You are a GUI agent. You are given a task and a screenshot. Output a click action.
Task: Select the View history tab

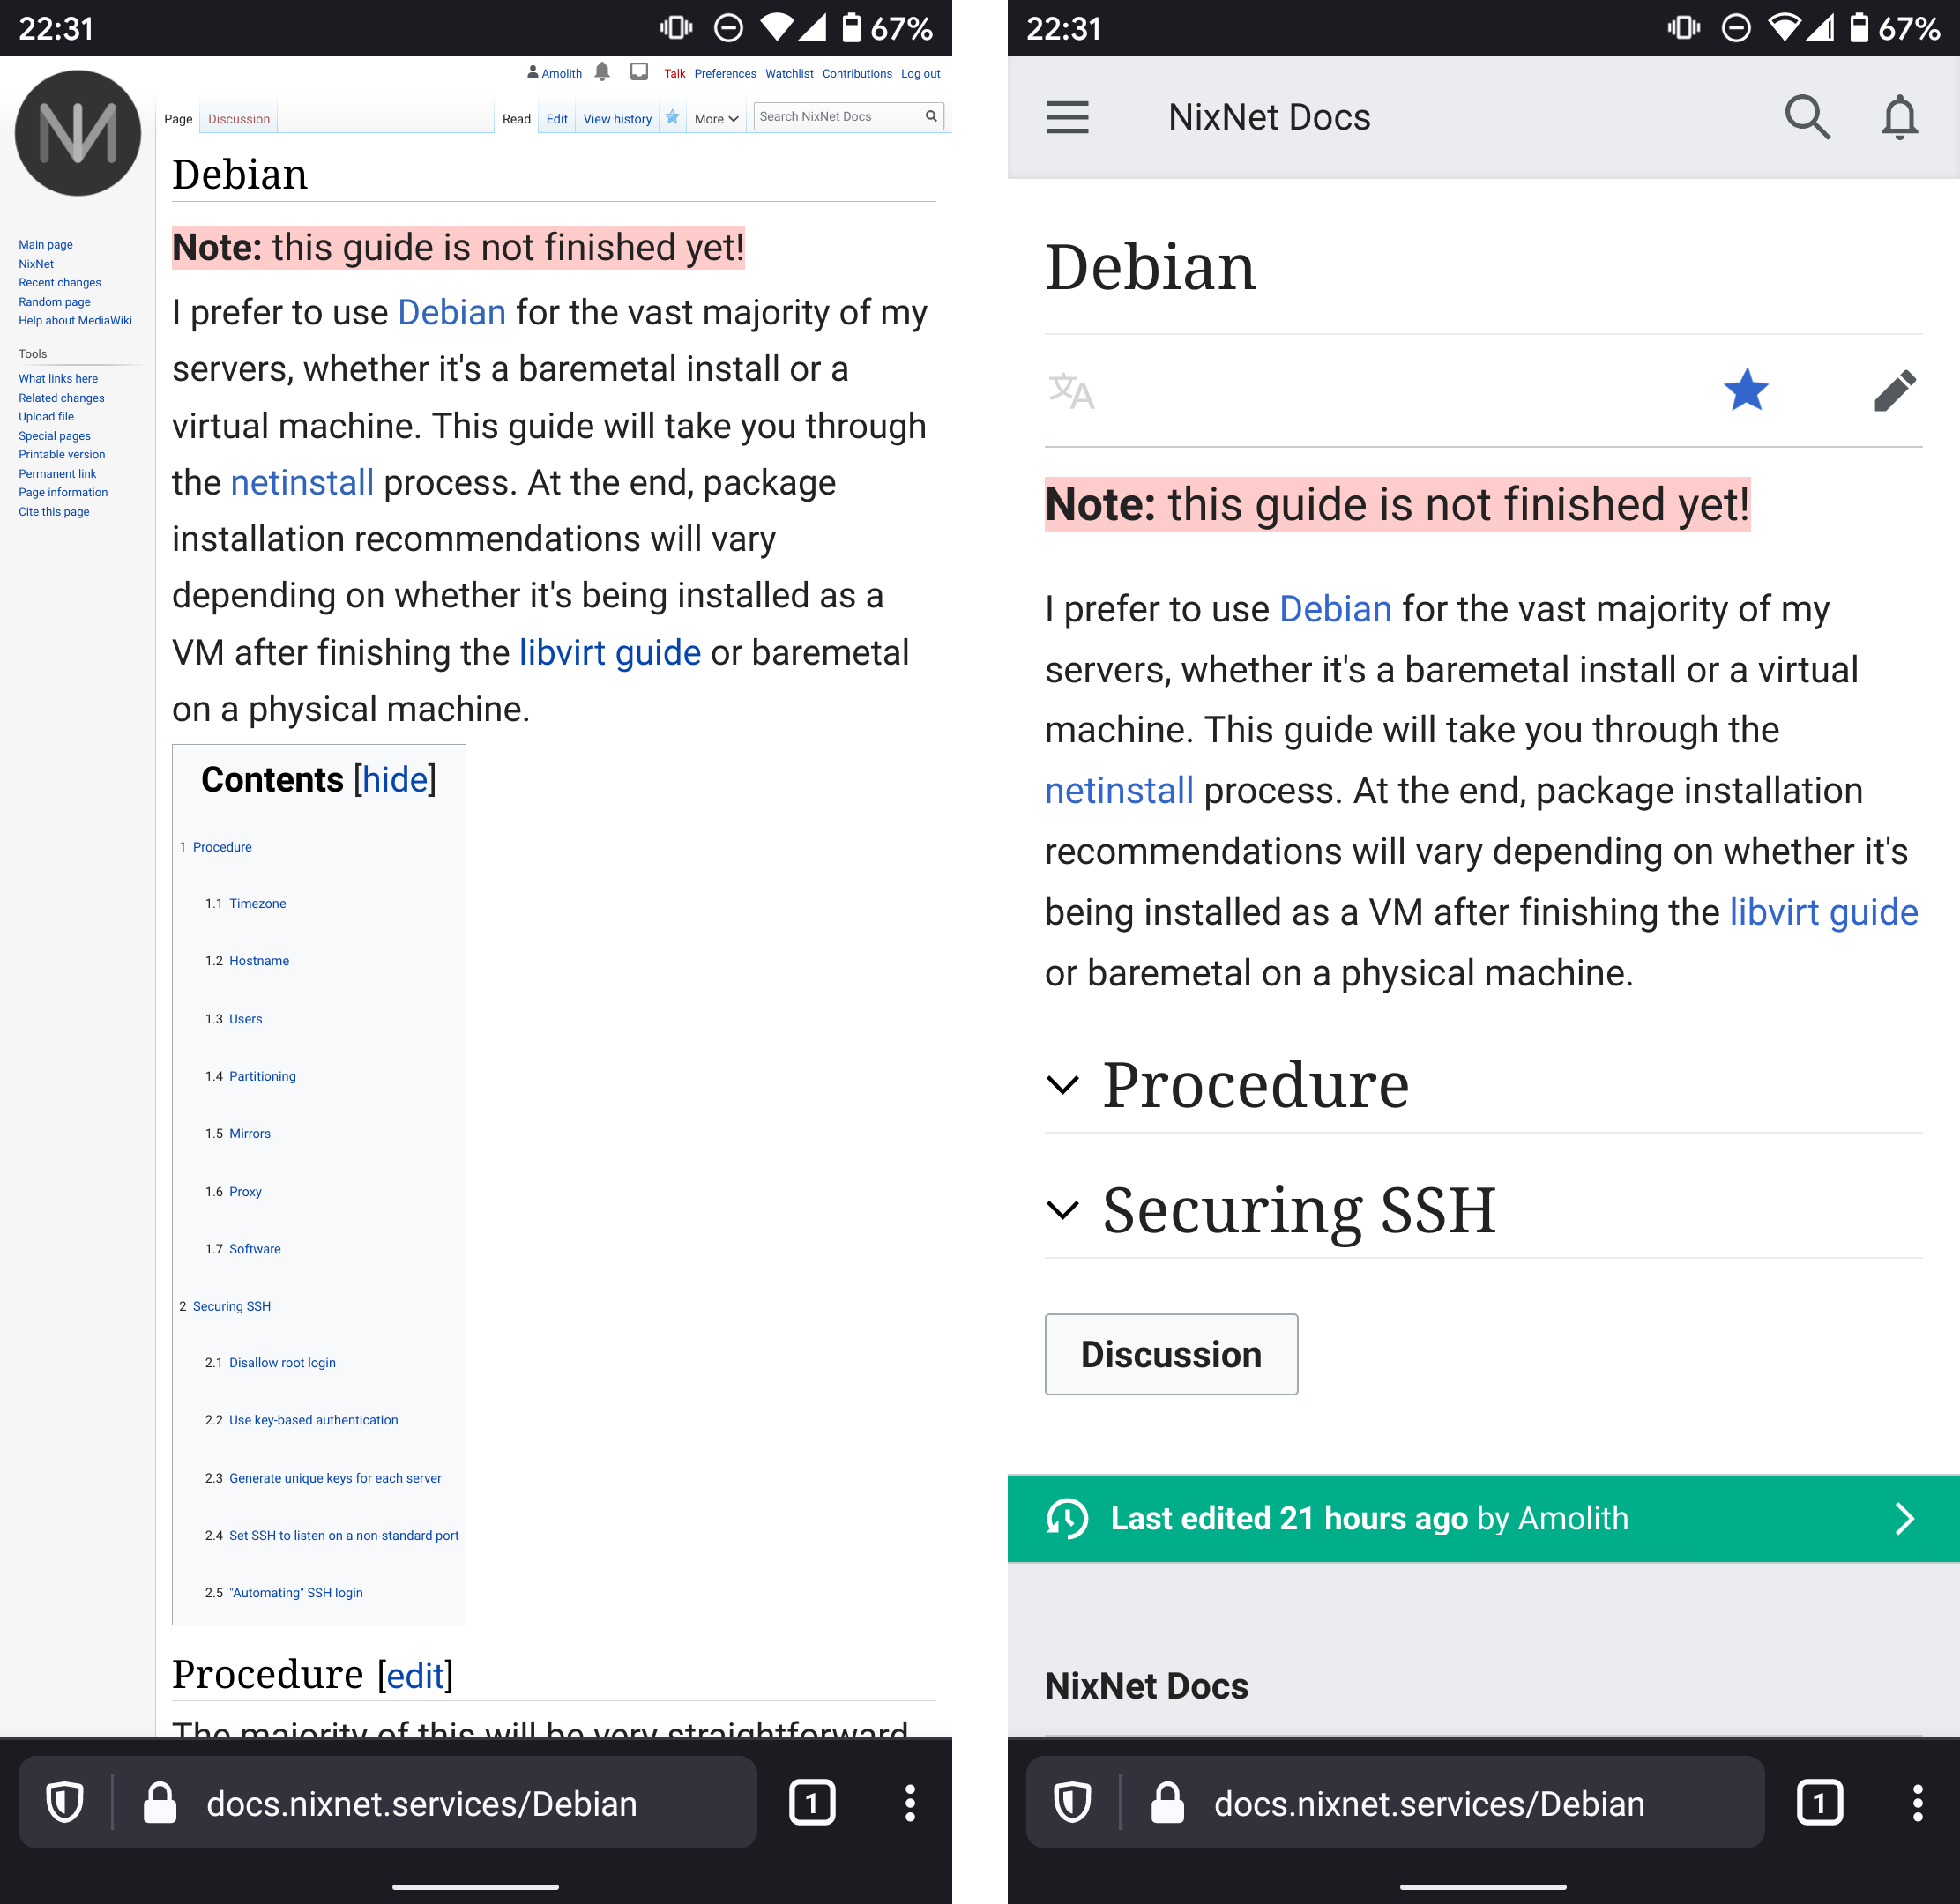point(617,119)
